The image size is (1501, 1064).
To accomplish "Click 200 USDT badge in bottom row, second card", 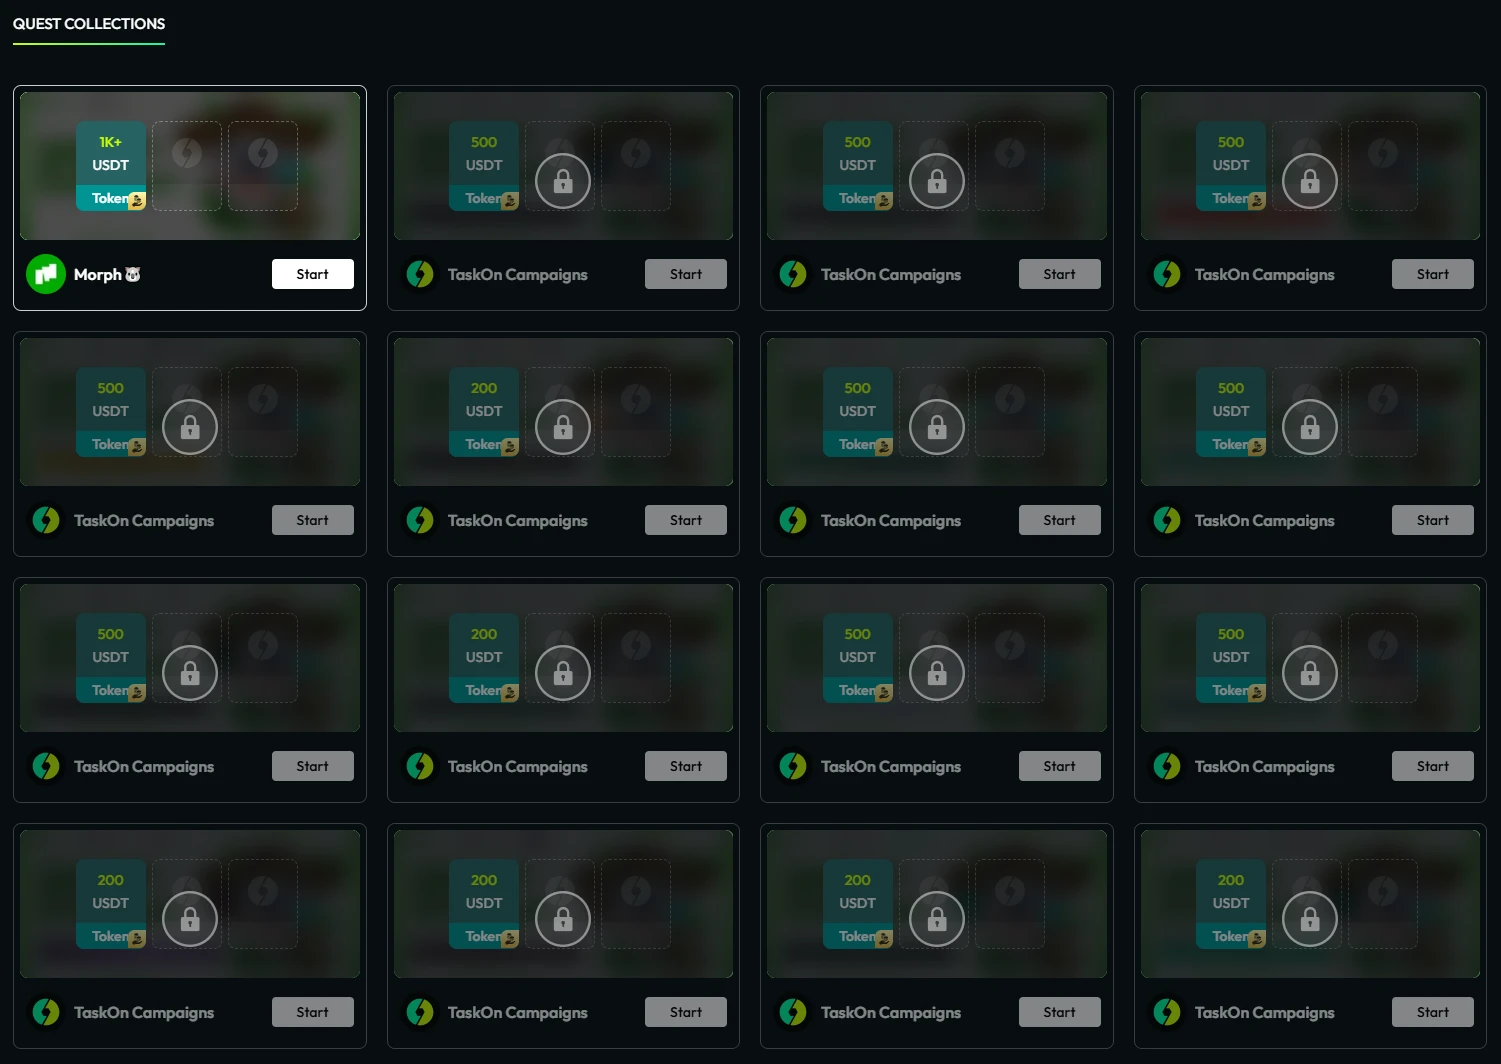I will 484,904.
